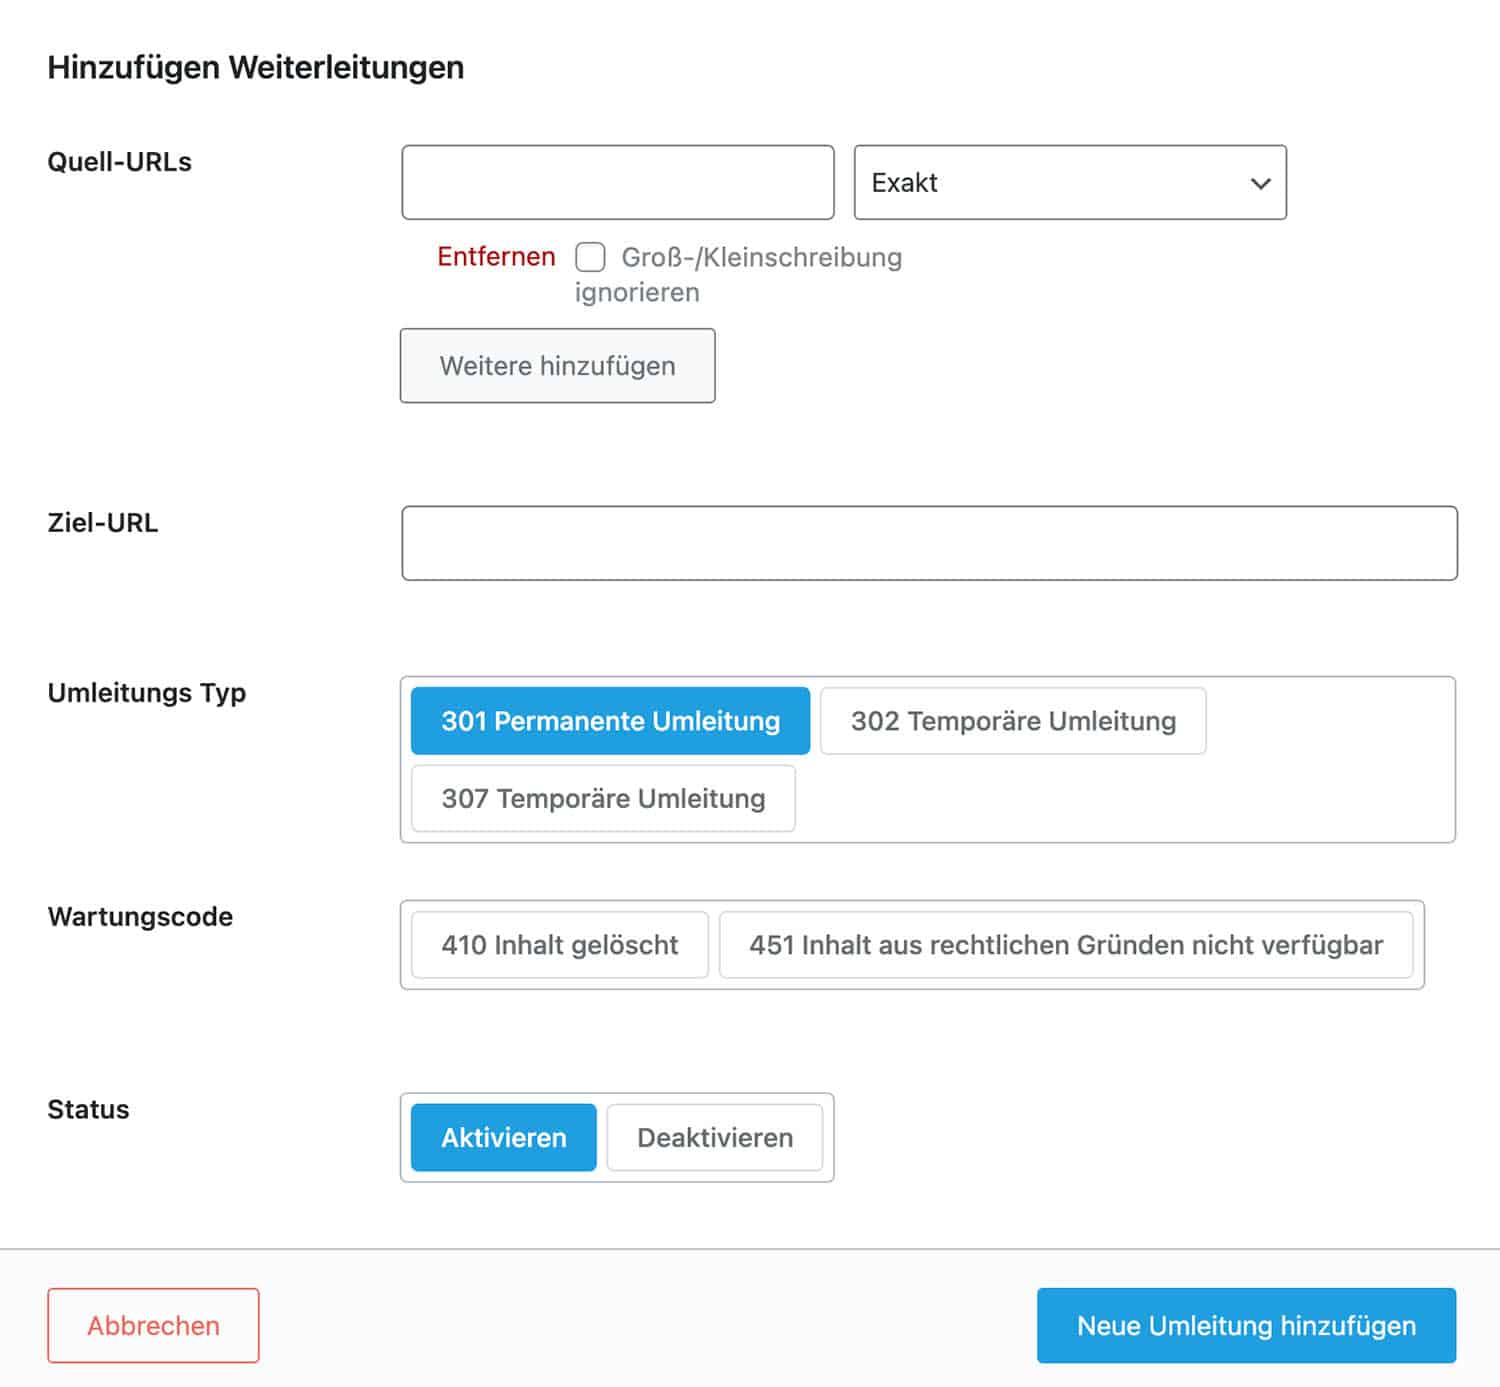The height and width of the screenshot is (1387, 1500).
Task: Click the Umleitungs Typ label
Action: click(147, 693)
